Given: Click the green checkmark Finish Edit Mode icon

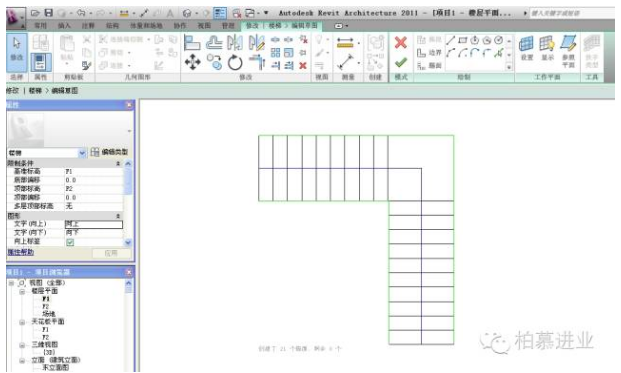Looking at the screenshot, I should point(401,62).
